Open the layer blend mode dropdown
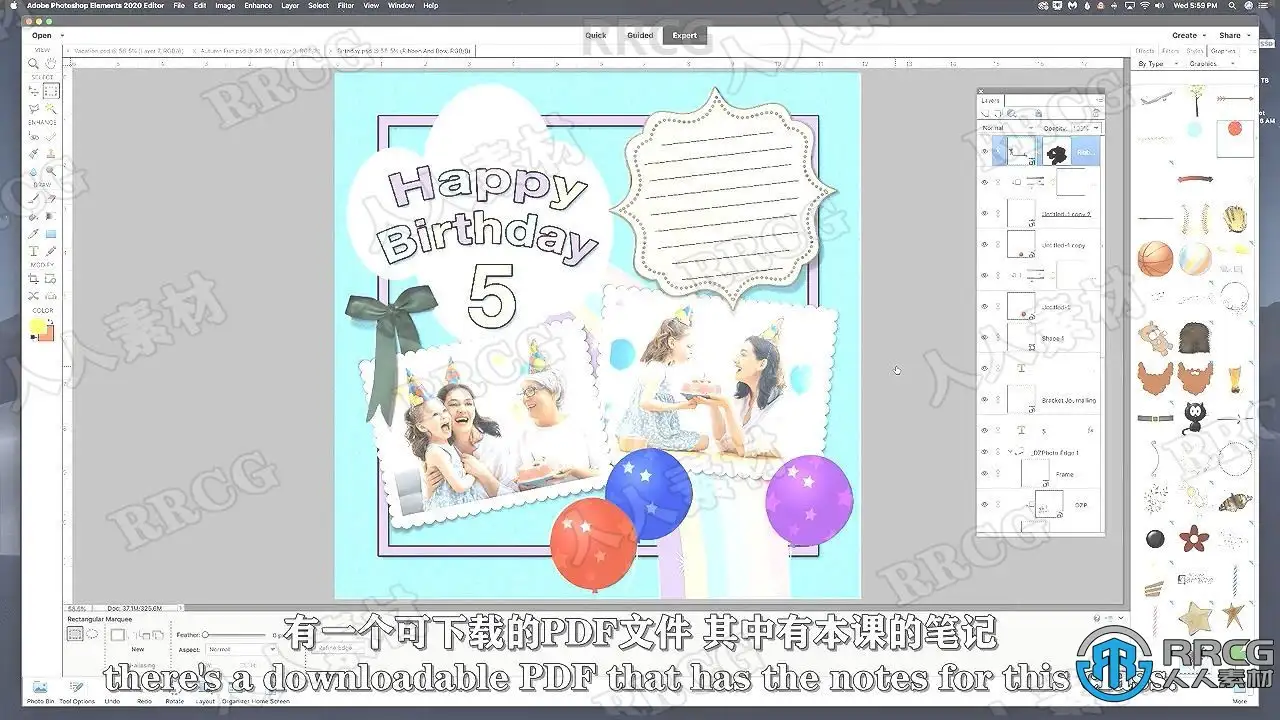Screen dimensions: 1280x720 (1006, 128)
